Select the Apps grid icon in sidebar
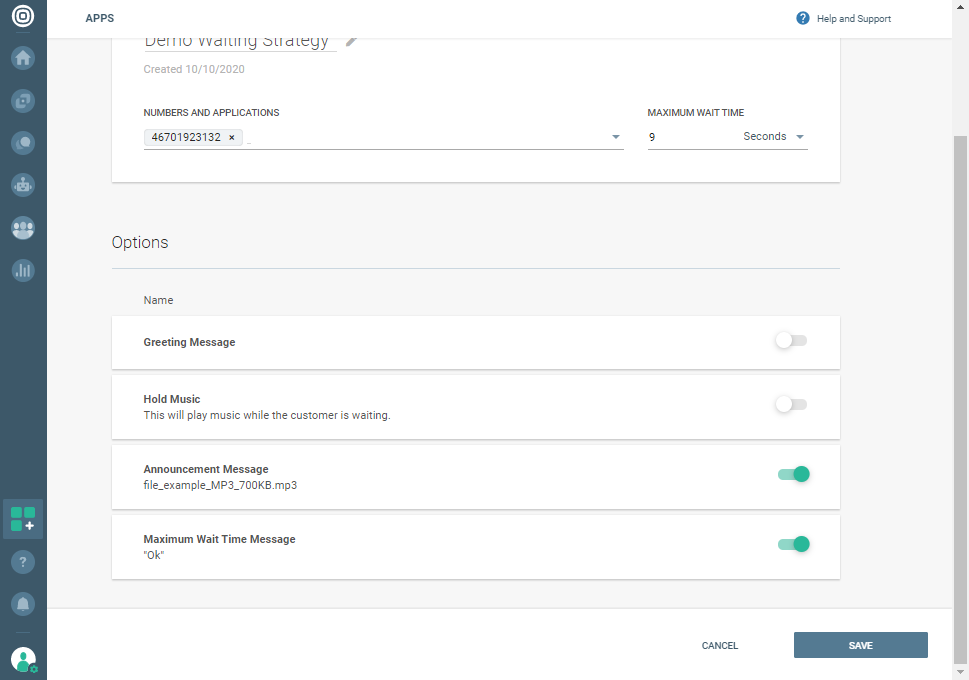This screenshot has height=680, width=969. pyautogui.click(x=23, y=519)
